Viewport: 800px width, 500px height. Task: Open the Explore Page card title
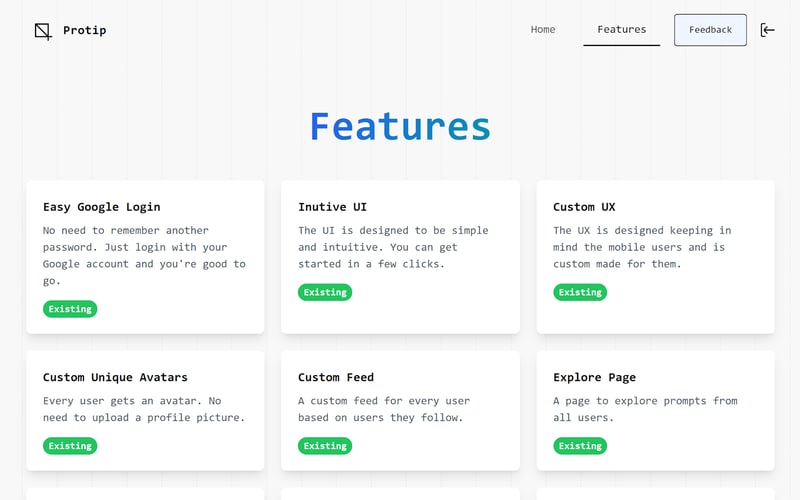(x=592, y=377)
